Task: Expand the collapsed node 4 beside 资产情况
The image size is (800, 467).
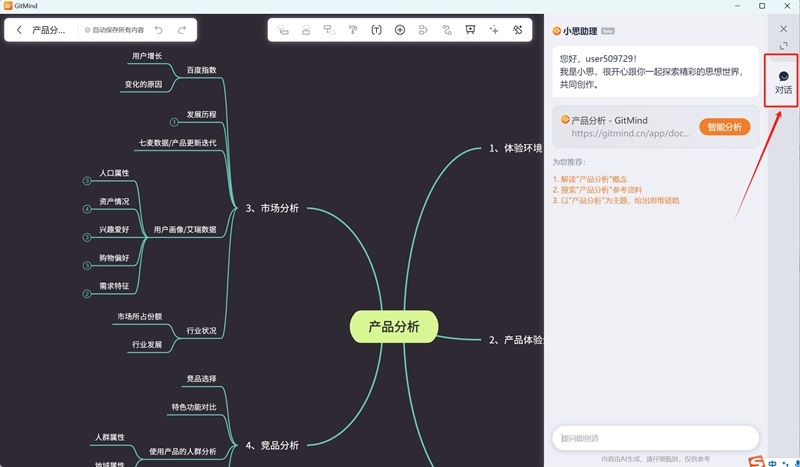Action: point(87,209)
